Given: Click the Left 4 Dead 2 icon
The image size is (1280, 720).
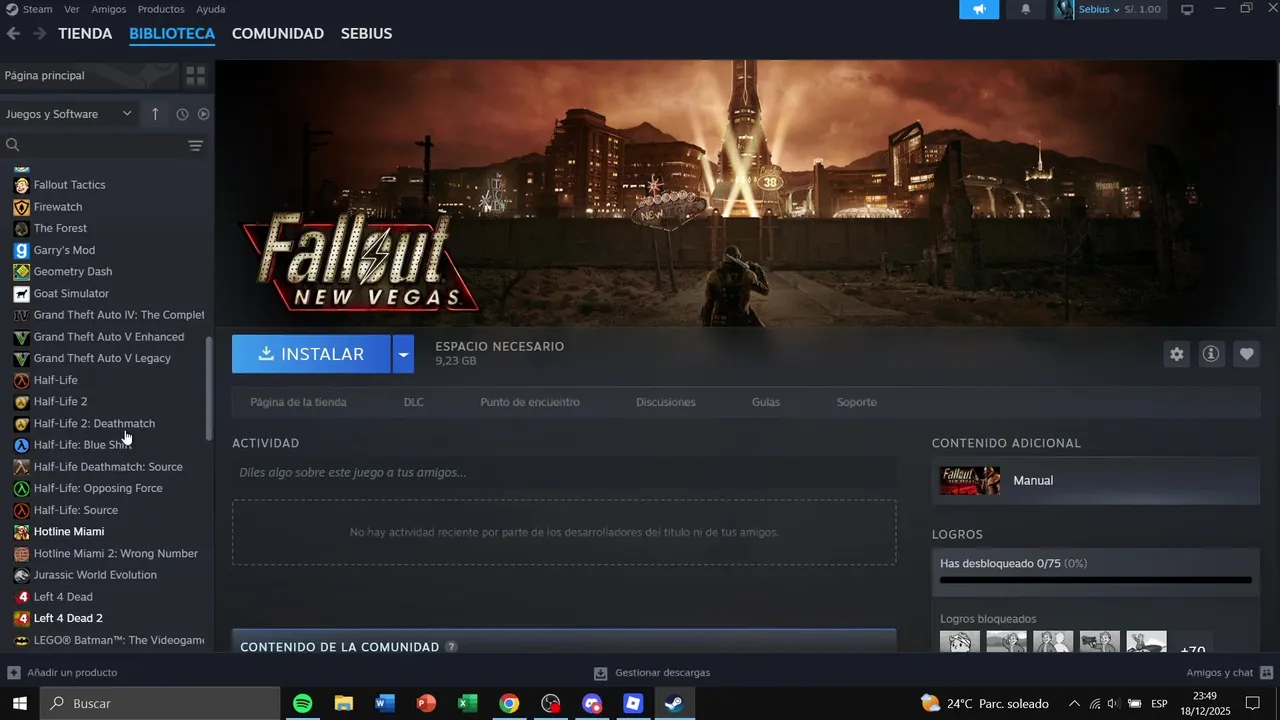Looking at the screenshot, I should click(21, 619).
